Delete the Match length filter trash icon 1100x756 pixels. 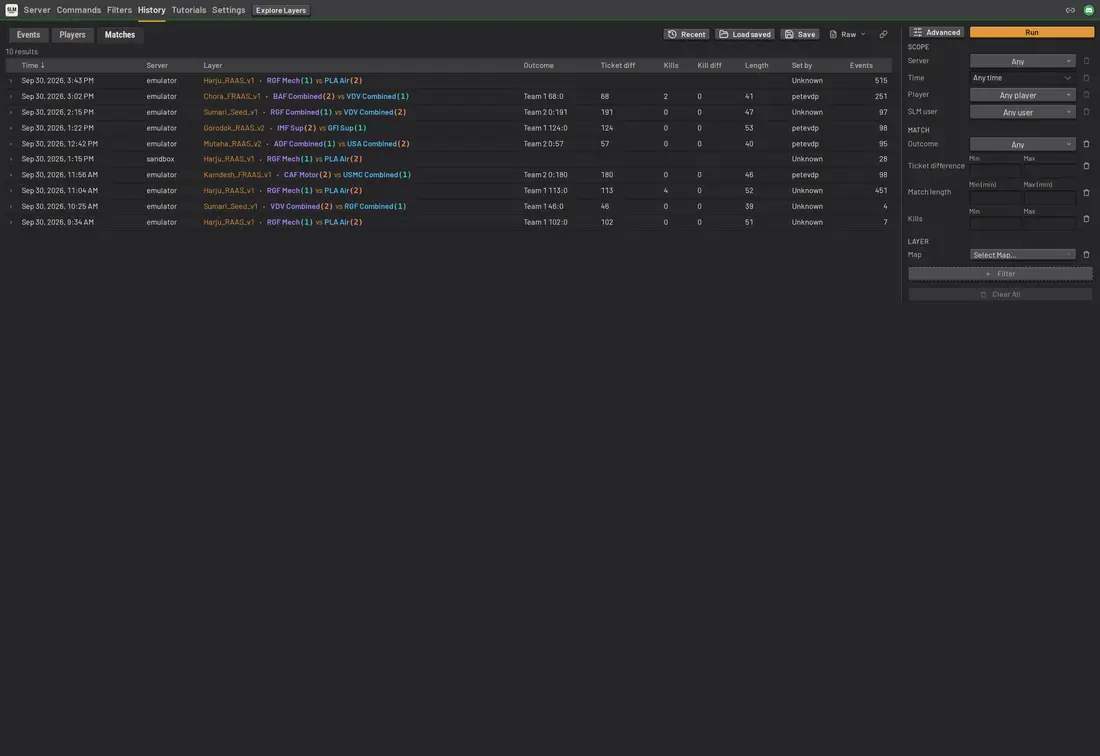click(1086, 192)
